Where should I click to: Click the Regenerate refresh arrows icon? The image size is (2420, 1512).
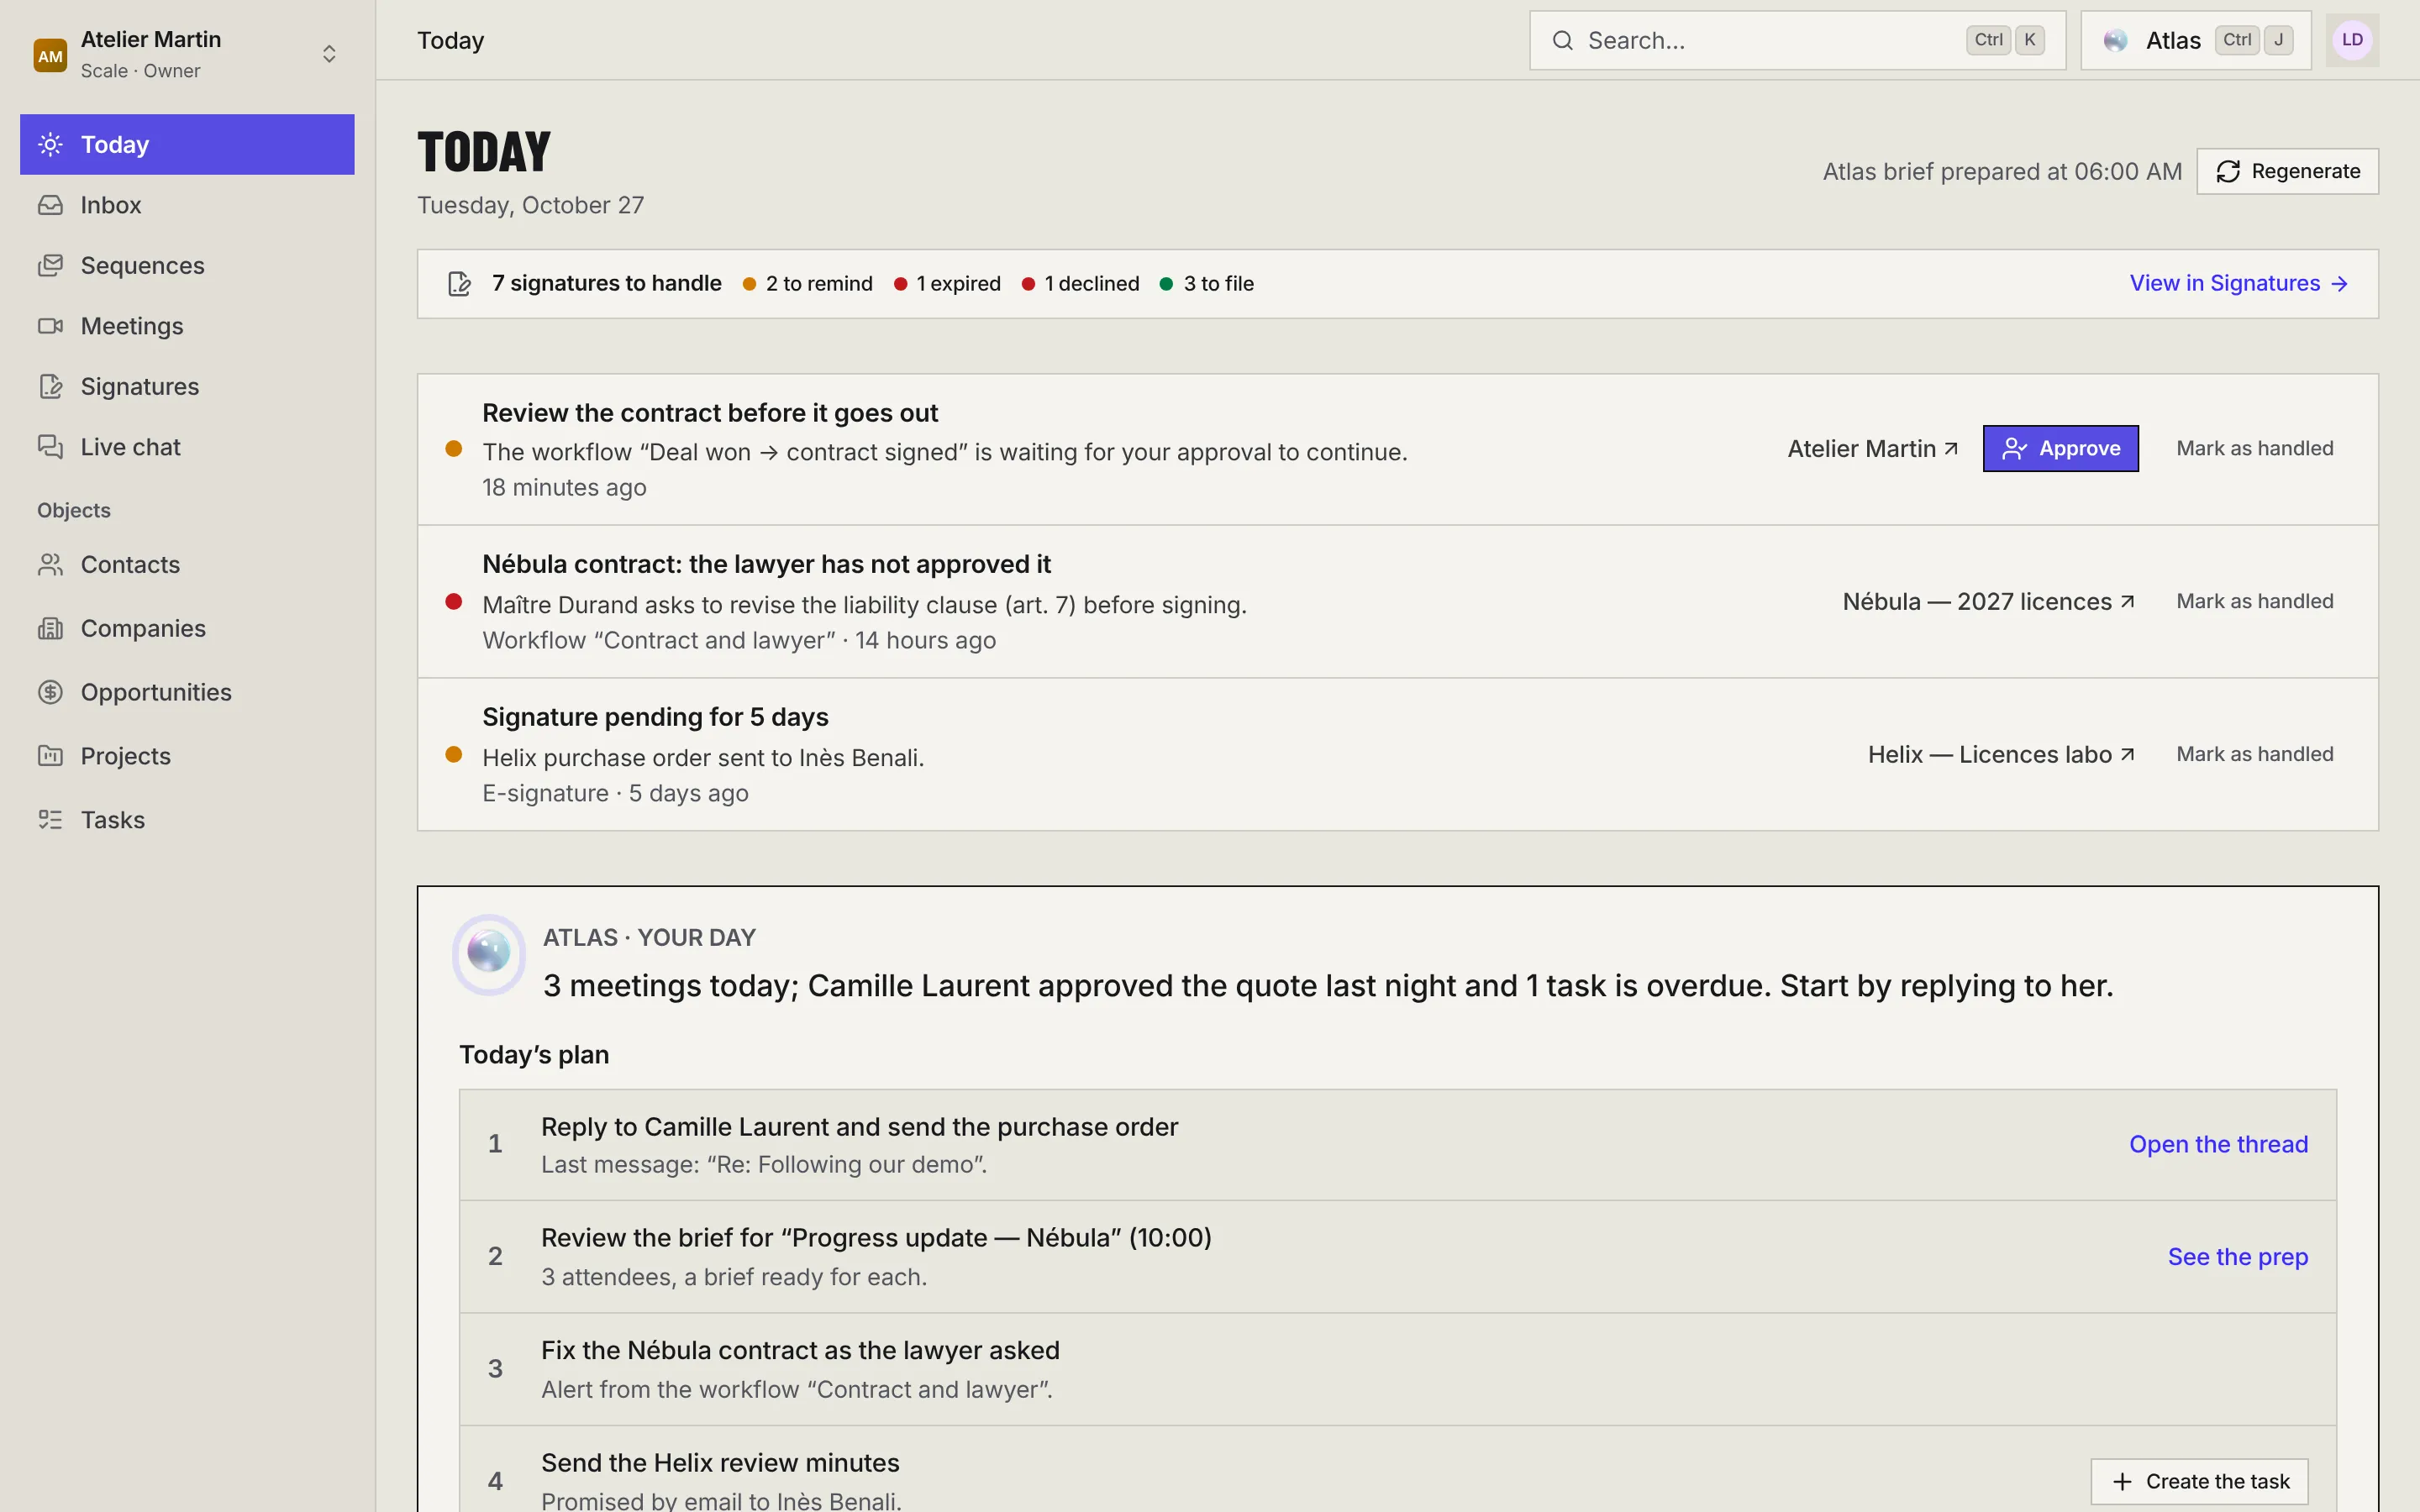point(2228,171)
